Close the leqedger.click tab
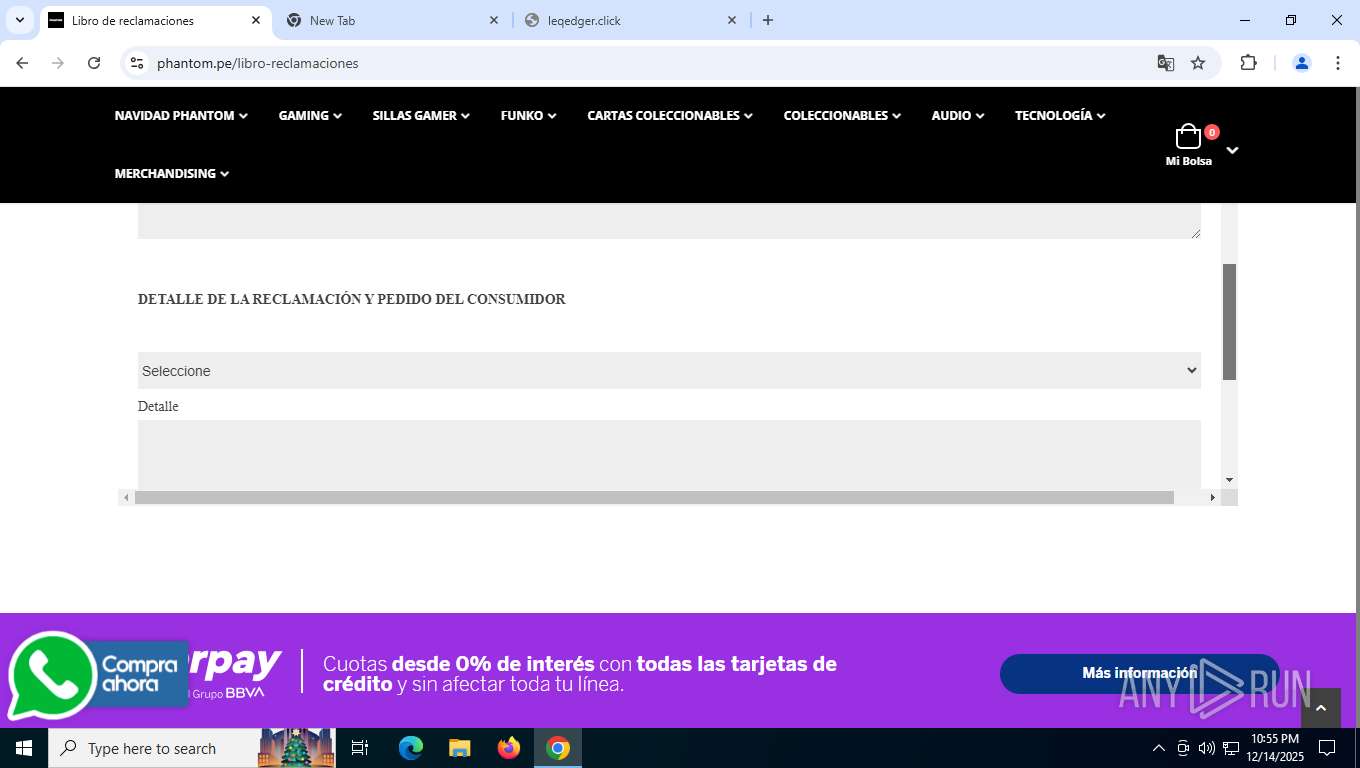This screenshot has width=1360, height=768. tap(732, 20)
